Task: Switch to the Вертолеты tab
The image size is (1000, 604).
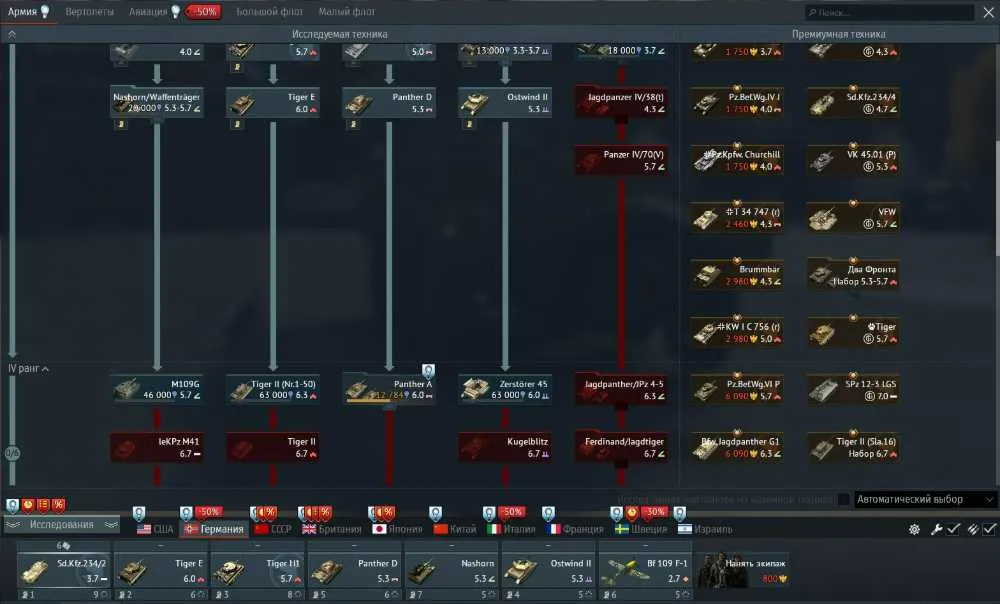Action: [x=90, y=11]
